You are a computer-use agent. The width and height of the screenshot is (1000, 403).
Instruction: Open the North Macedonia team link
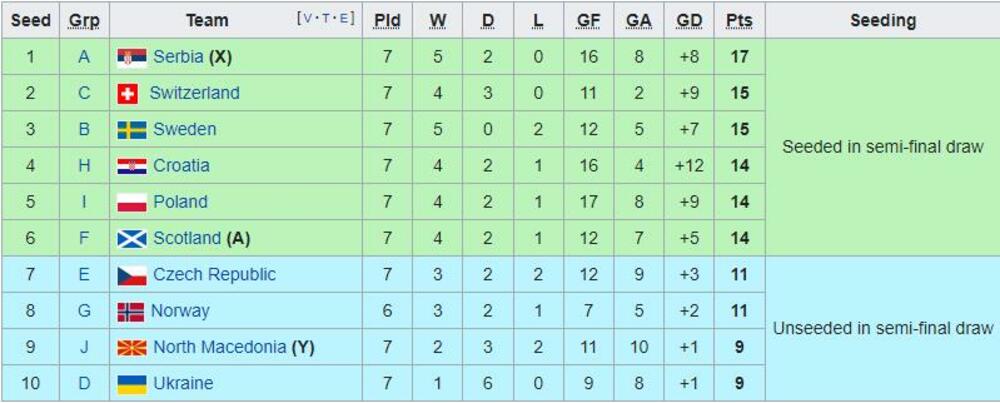pos(219,348)
